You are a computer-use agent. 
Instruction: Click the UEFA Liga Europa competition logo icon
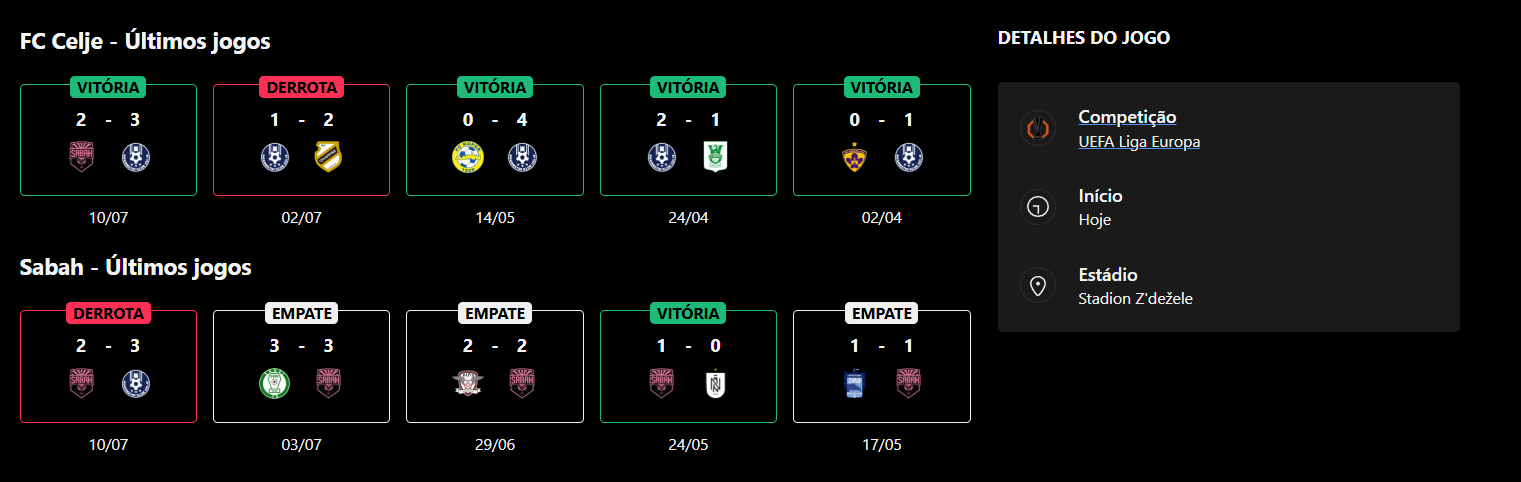(x=1038, y=128)
